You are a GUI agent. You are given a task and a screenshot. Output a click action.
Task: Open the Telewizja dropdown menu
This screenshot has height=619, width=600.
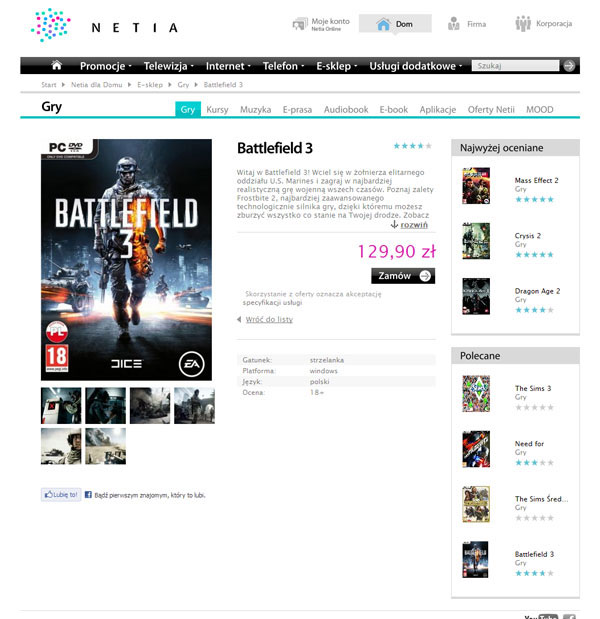169,66
